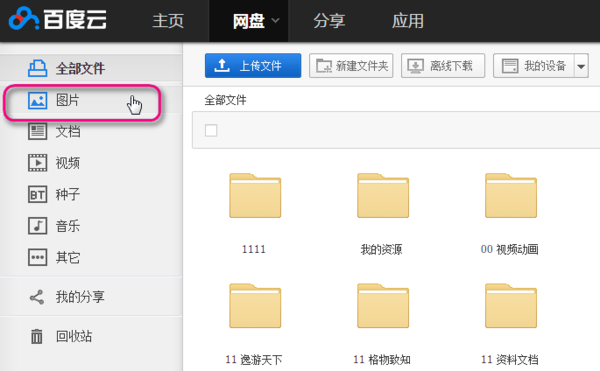Open 我的分享 label
The image size is (600, 371).
click(80, 297)
